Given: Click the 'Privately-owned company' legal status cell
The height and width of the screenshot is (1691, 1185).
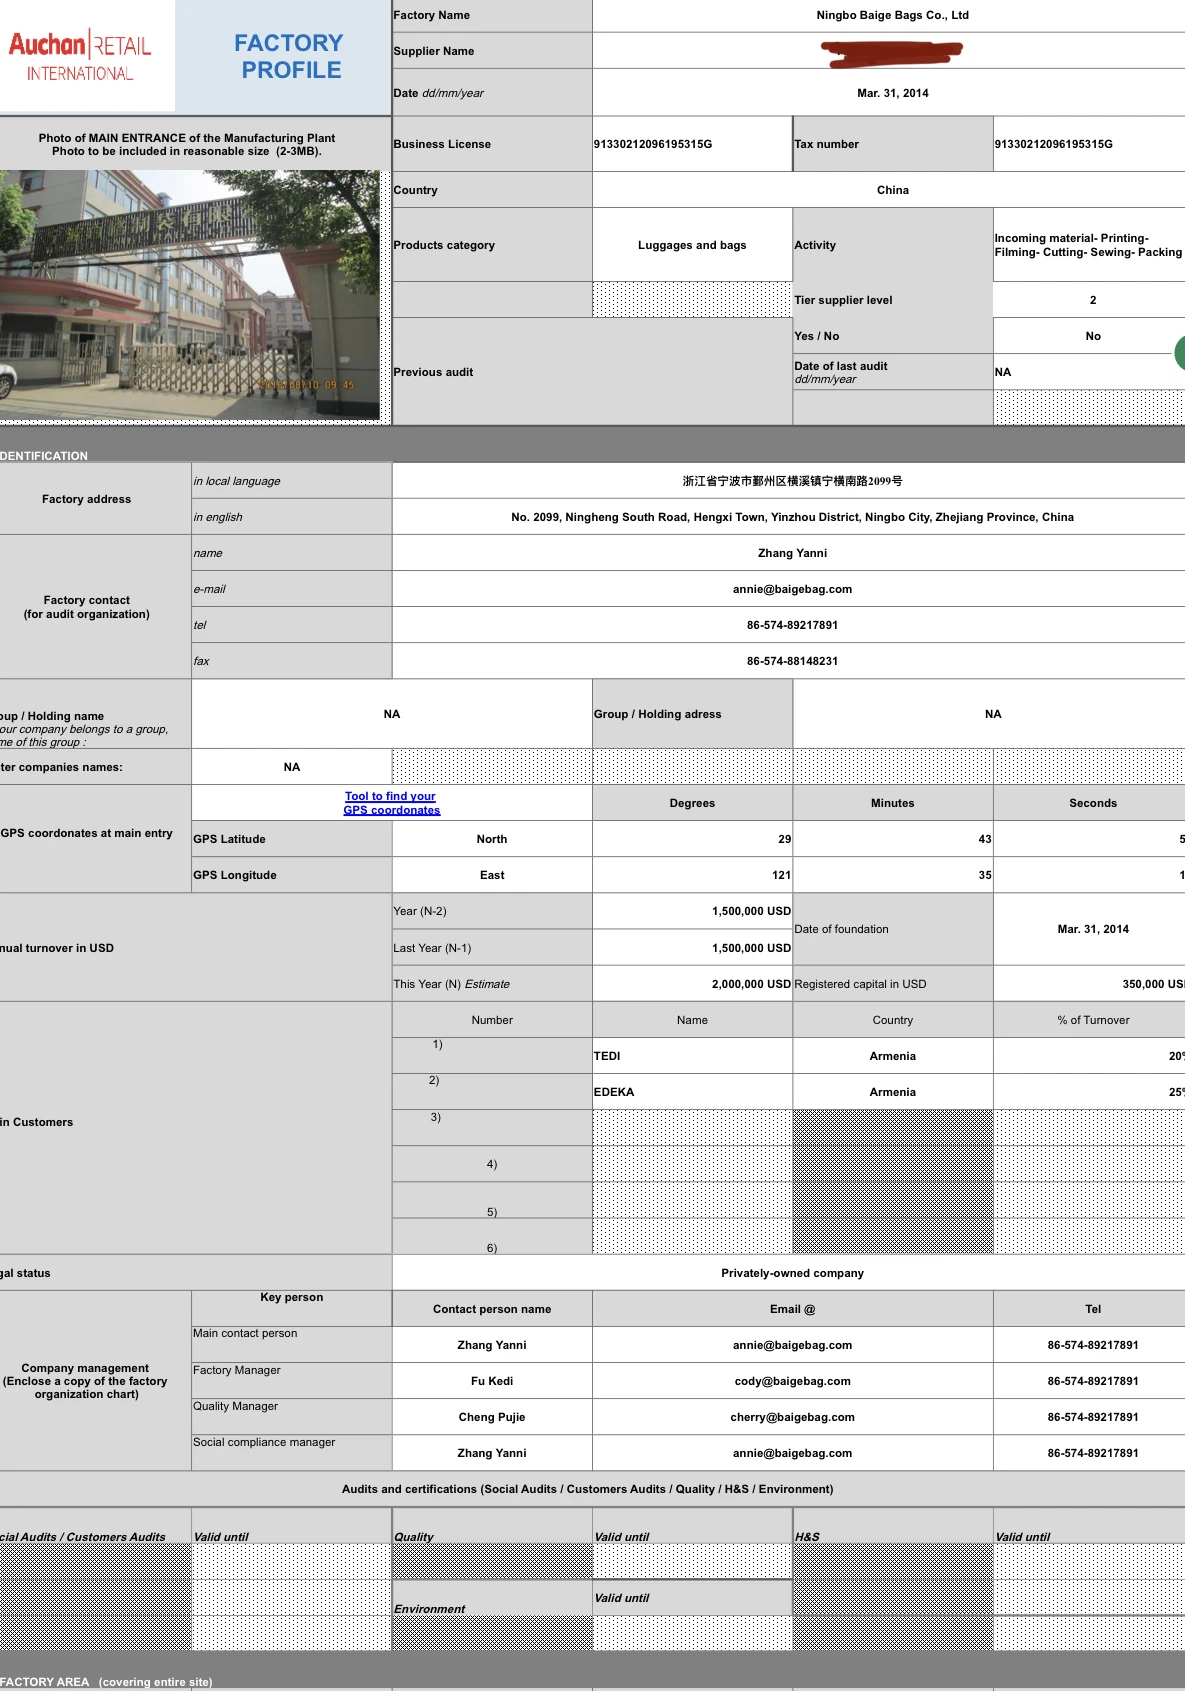Looking at the screenshot, I should tap(791, 1273).
